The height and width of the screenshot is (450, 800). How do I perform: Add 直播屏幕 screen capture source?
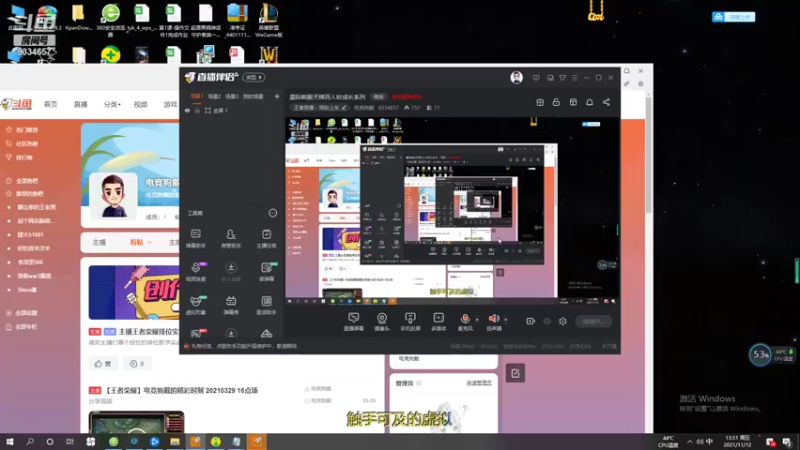click(x=354, y=322)
